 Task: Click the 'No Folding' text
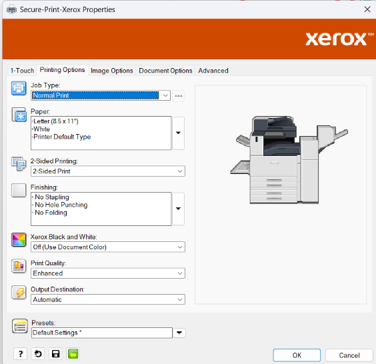coord(50,213)
